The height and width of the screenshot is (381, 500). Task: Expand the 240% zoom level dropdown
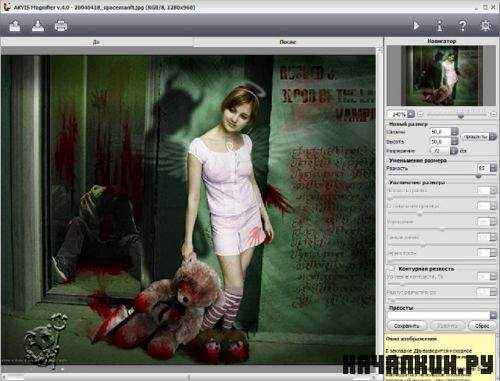[411, 114]
